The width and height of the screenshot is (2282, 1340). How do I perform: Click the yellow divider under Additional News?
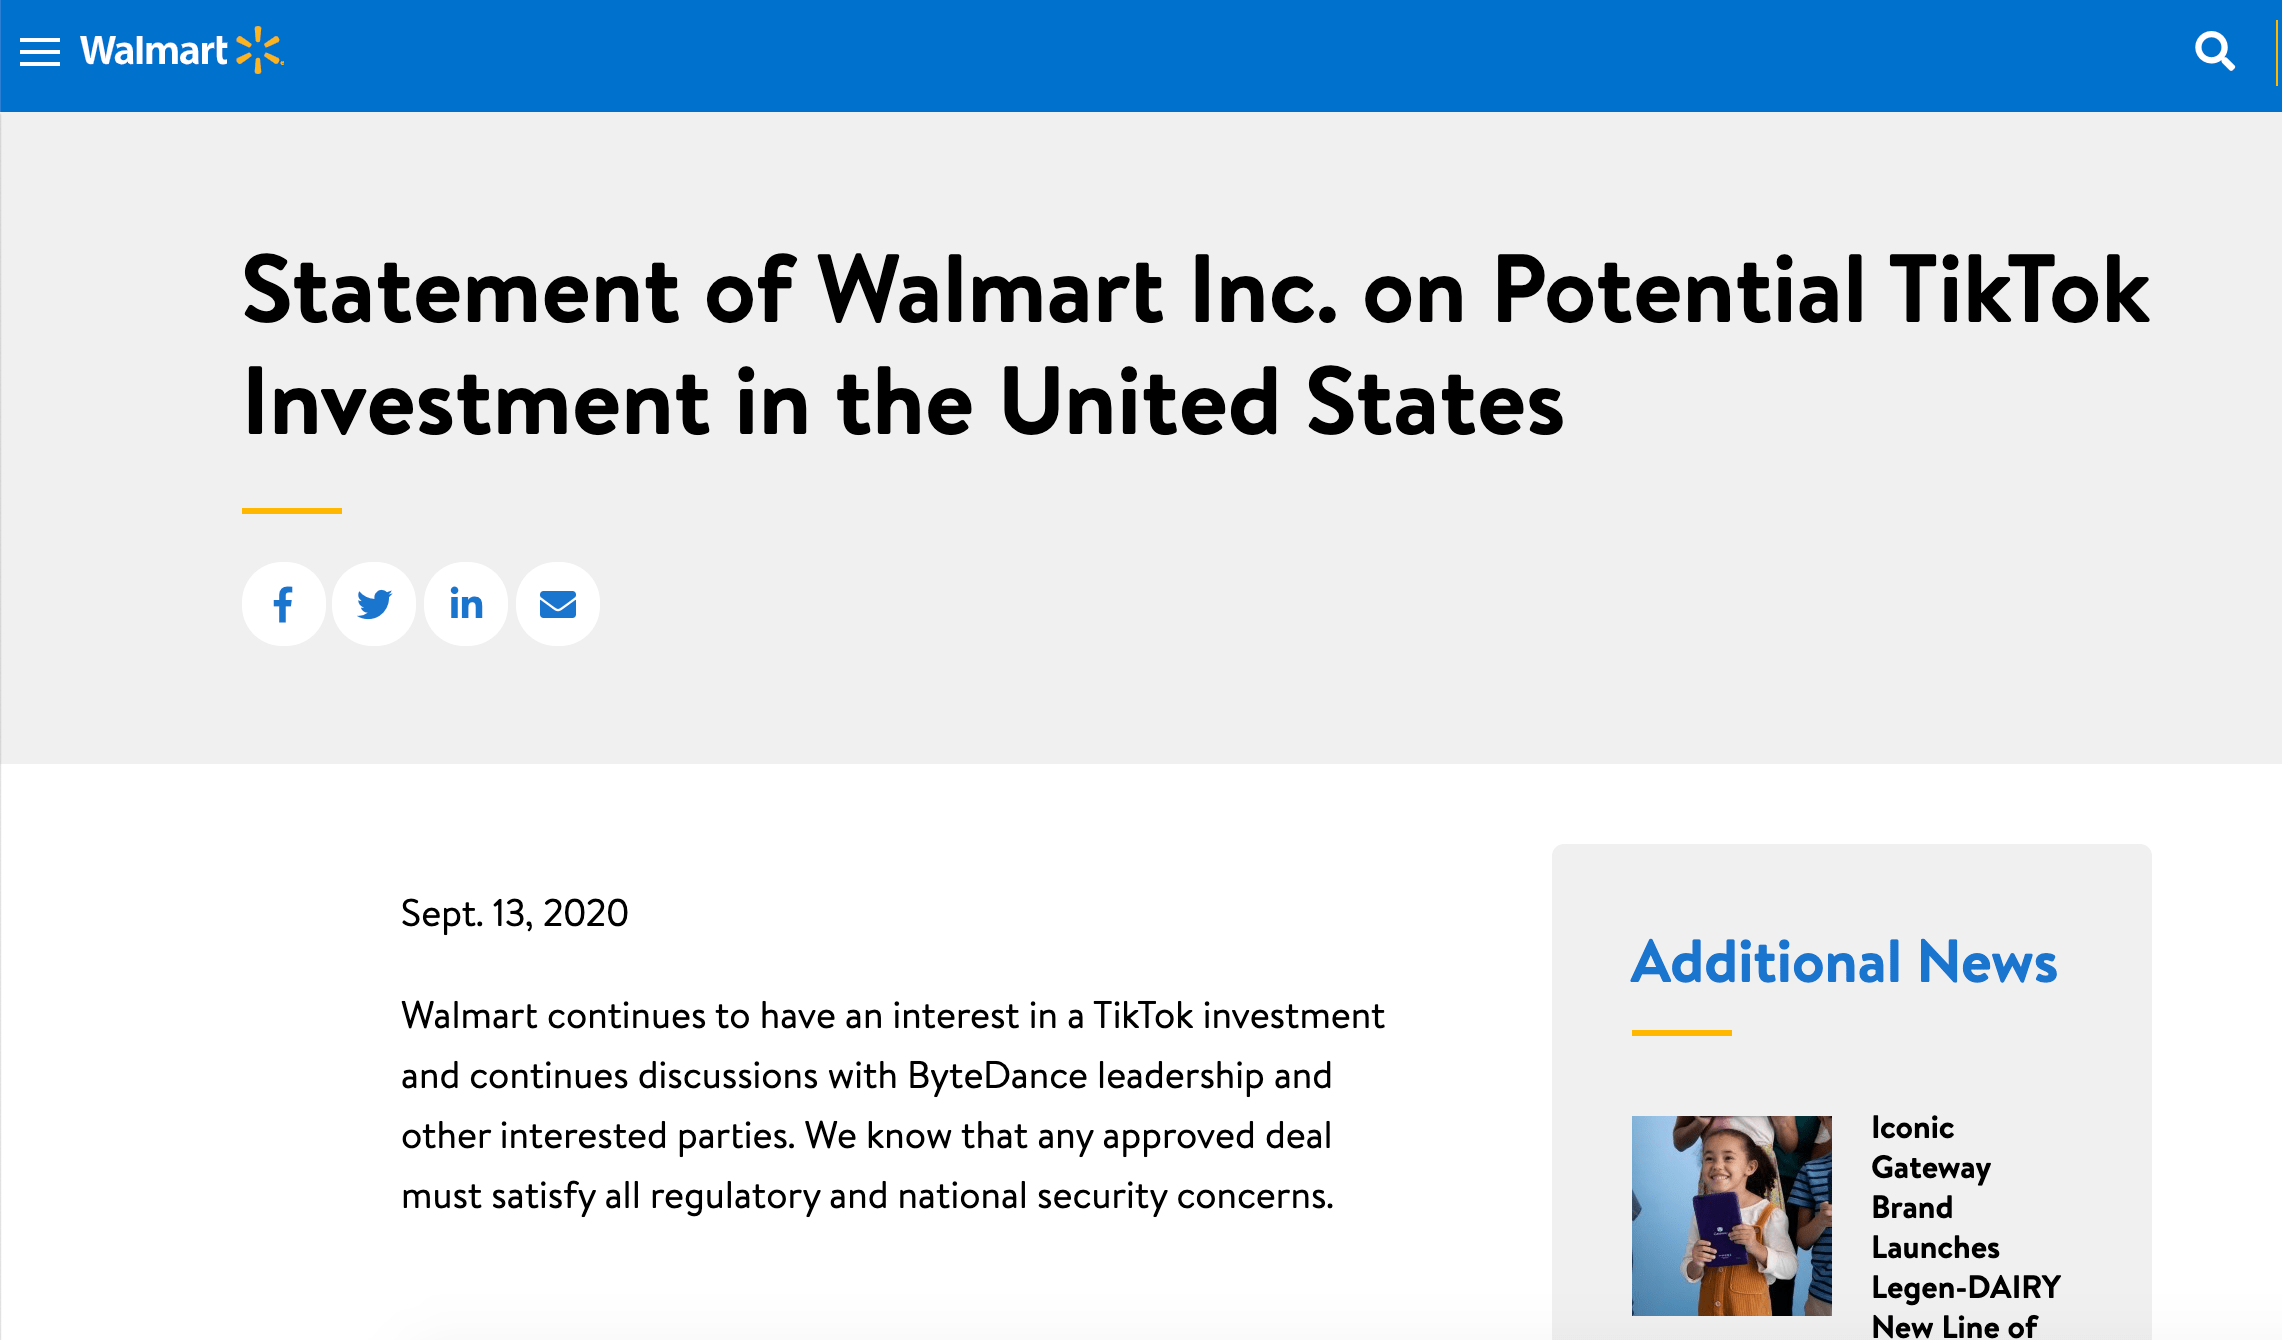(x=1682, y=1033)
